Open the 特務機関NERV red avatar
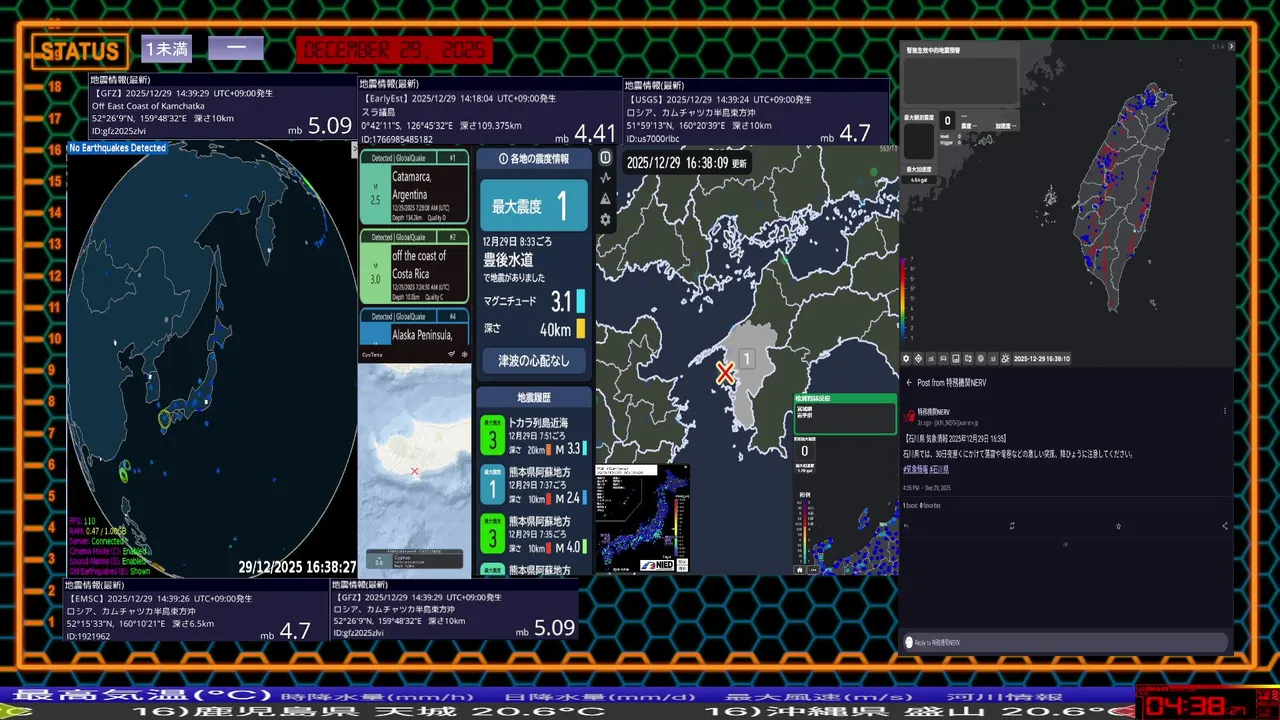1280x720 pixels. [909, 416]
